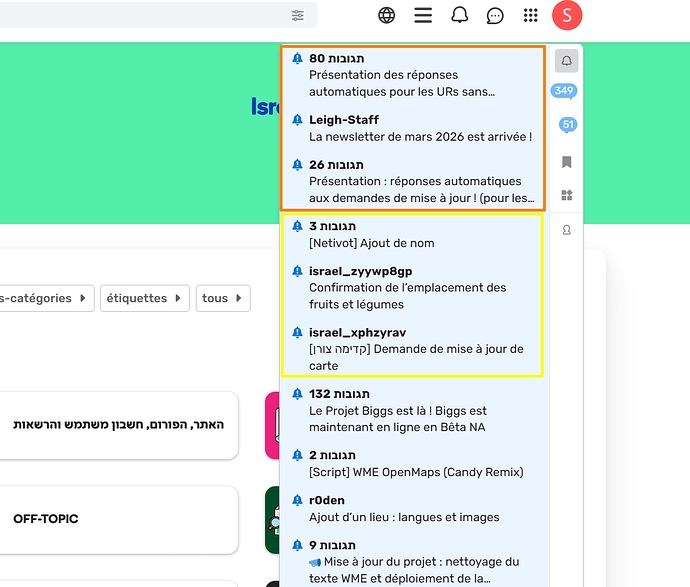690x587 pixels.
Task: Click the globe language icon
Action: pos(386,15)
